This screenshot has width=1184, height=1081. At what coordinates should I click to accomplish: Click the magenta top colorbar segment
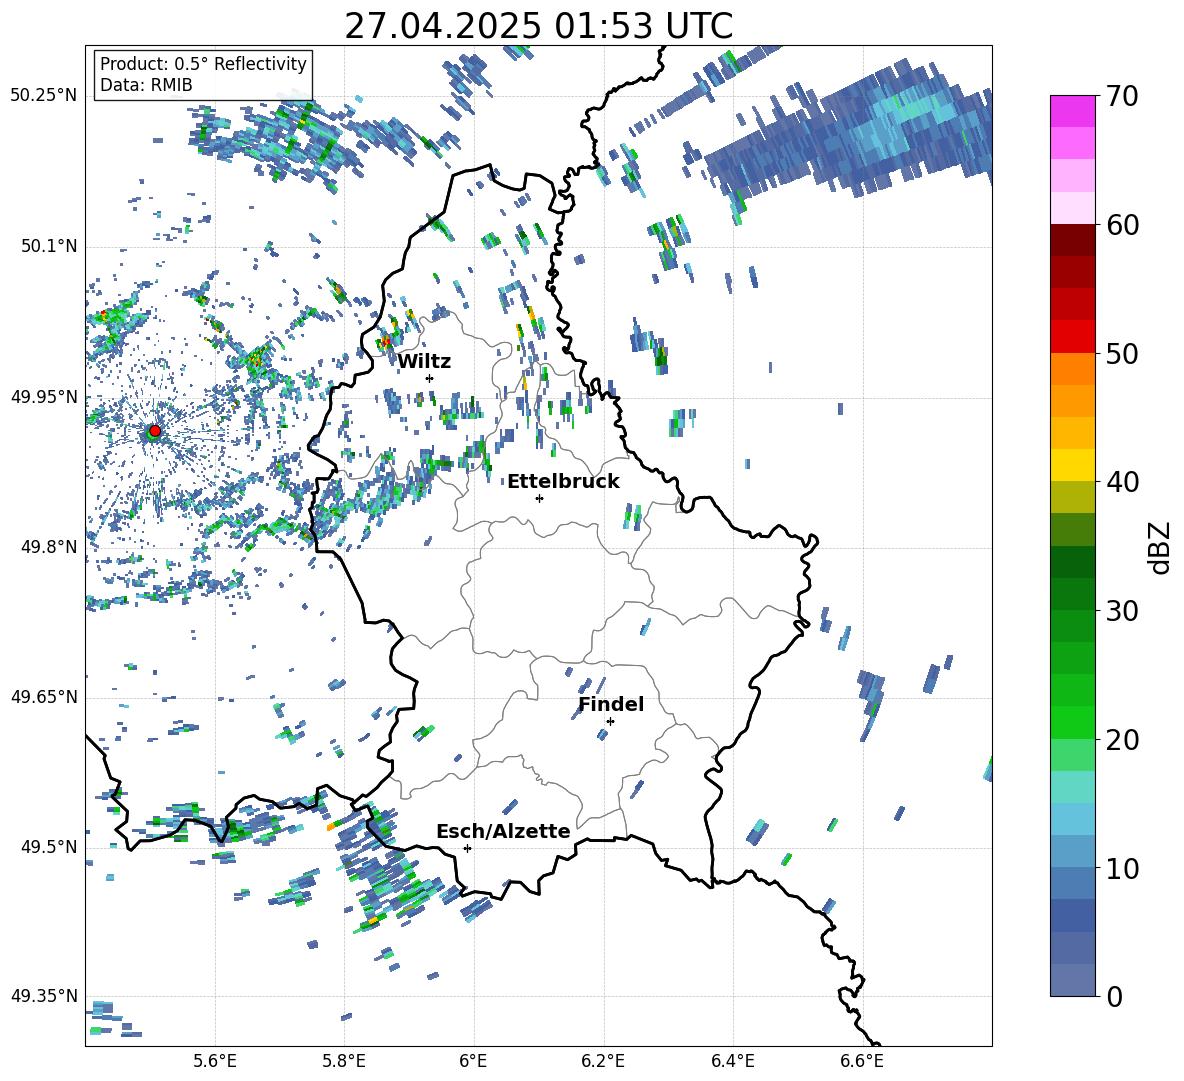(1072, 111)
